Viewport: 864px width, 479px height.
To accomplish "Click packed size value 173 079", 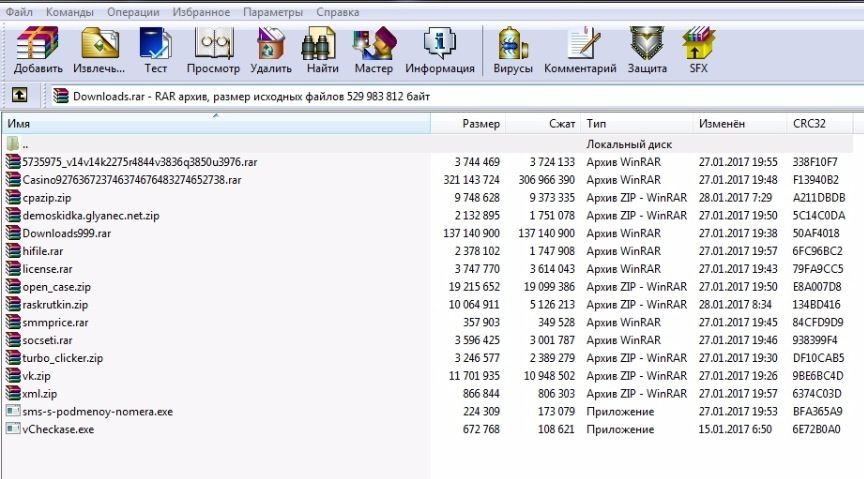I will click(557, 411).
